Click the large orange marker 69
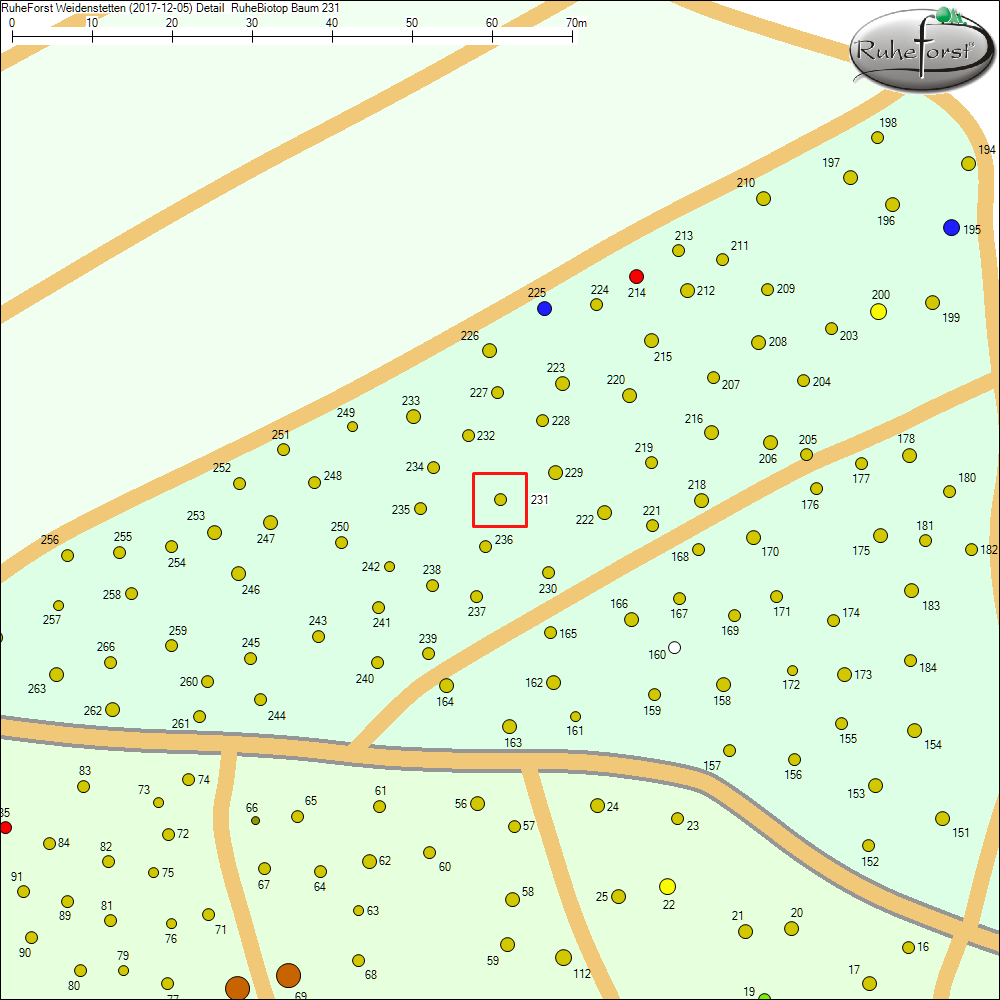 (x=288, y=975)
